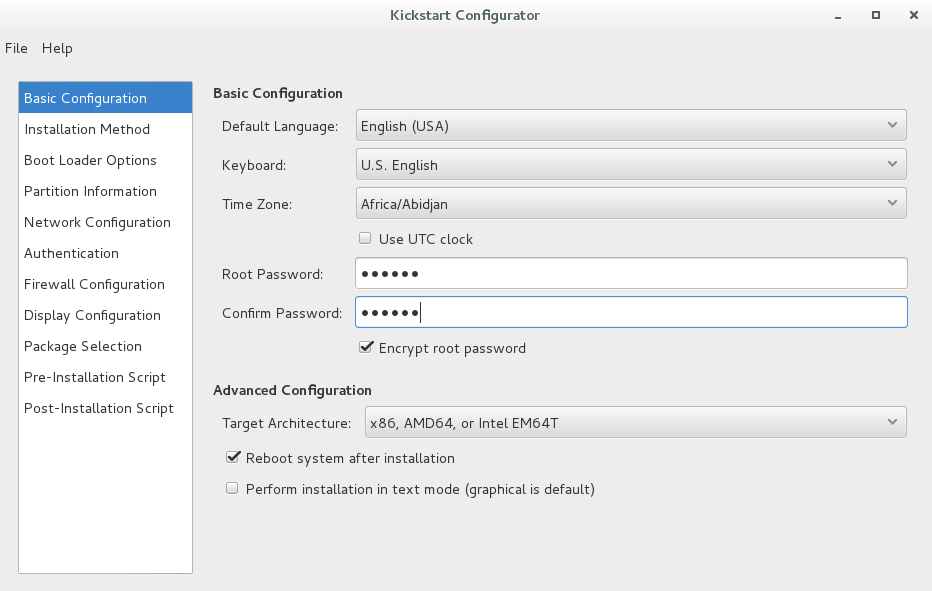Enable the Use UTC clock checkbox
This screenshot has width=932, height=591.
(366, 239)
